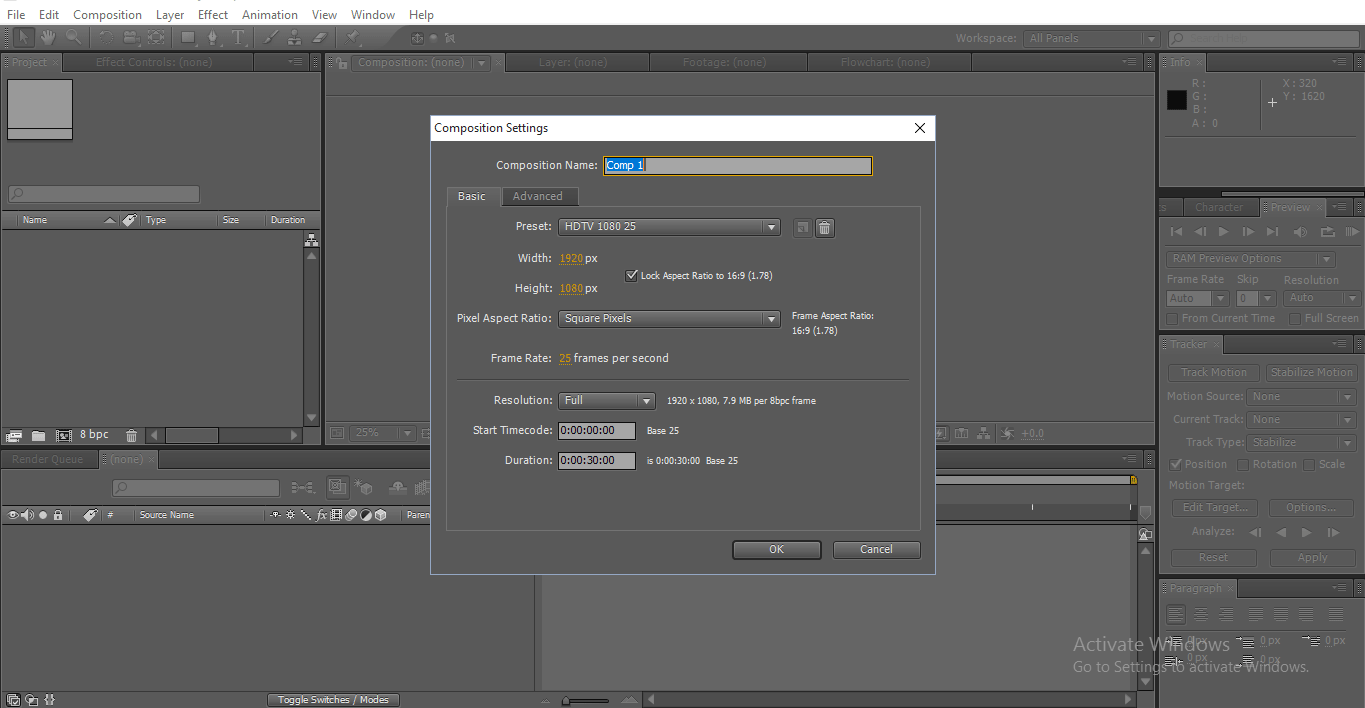1365x708 pixels.
Task: Select the Pen tool
Action: [213, 38]
